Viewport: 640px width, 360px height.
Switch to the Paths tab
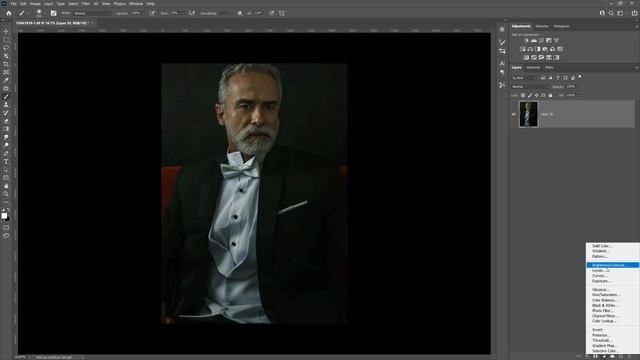click(x=549, y=67)
